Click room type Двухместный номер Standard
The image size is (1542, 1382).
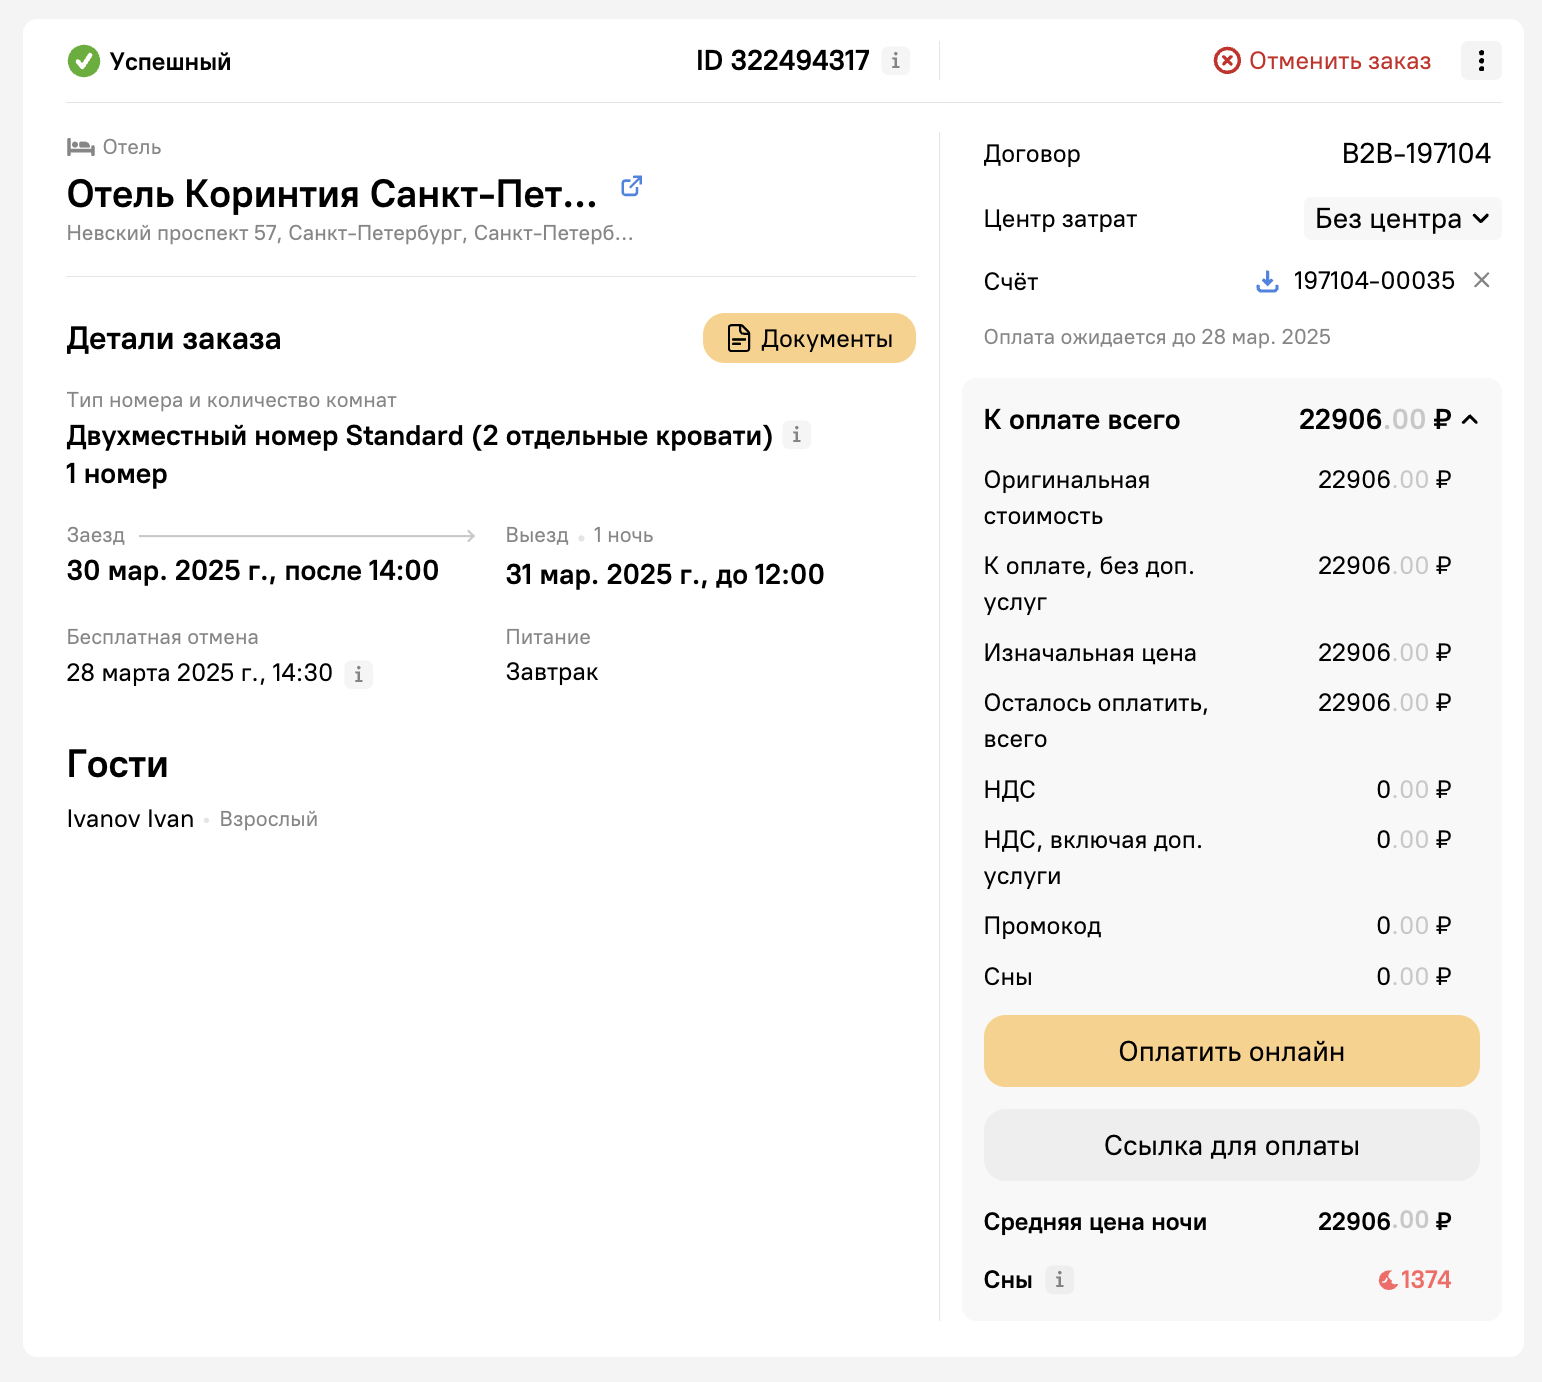tap(420, 436)
